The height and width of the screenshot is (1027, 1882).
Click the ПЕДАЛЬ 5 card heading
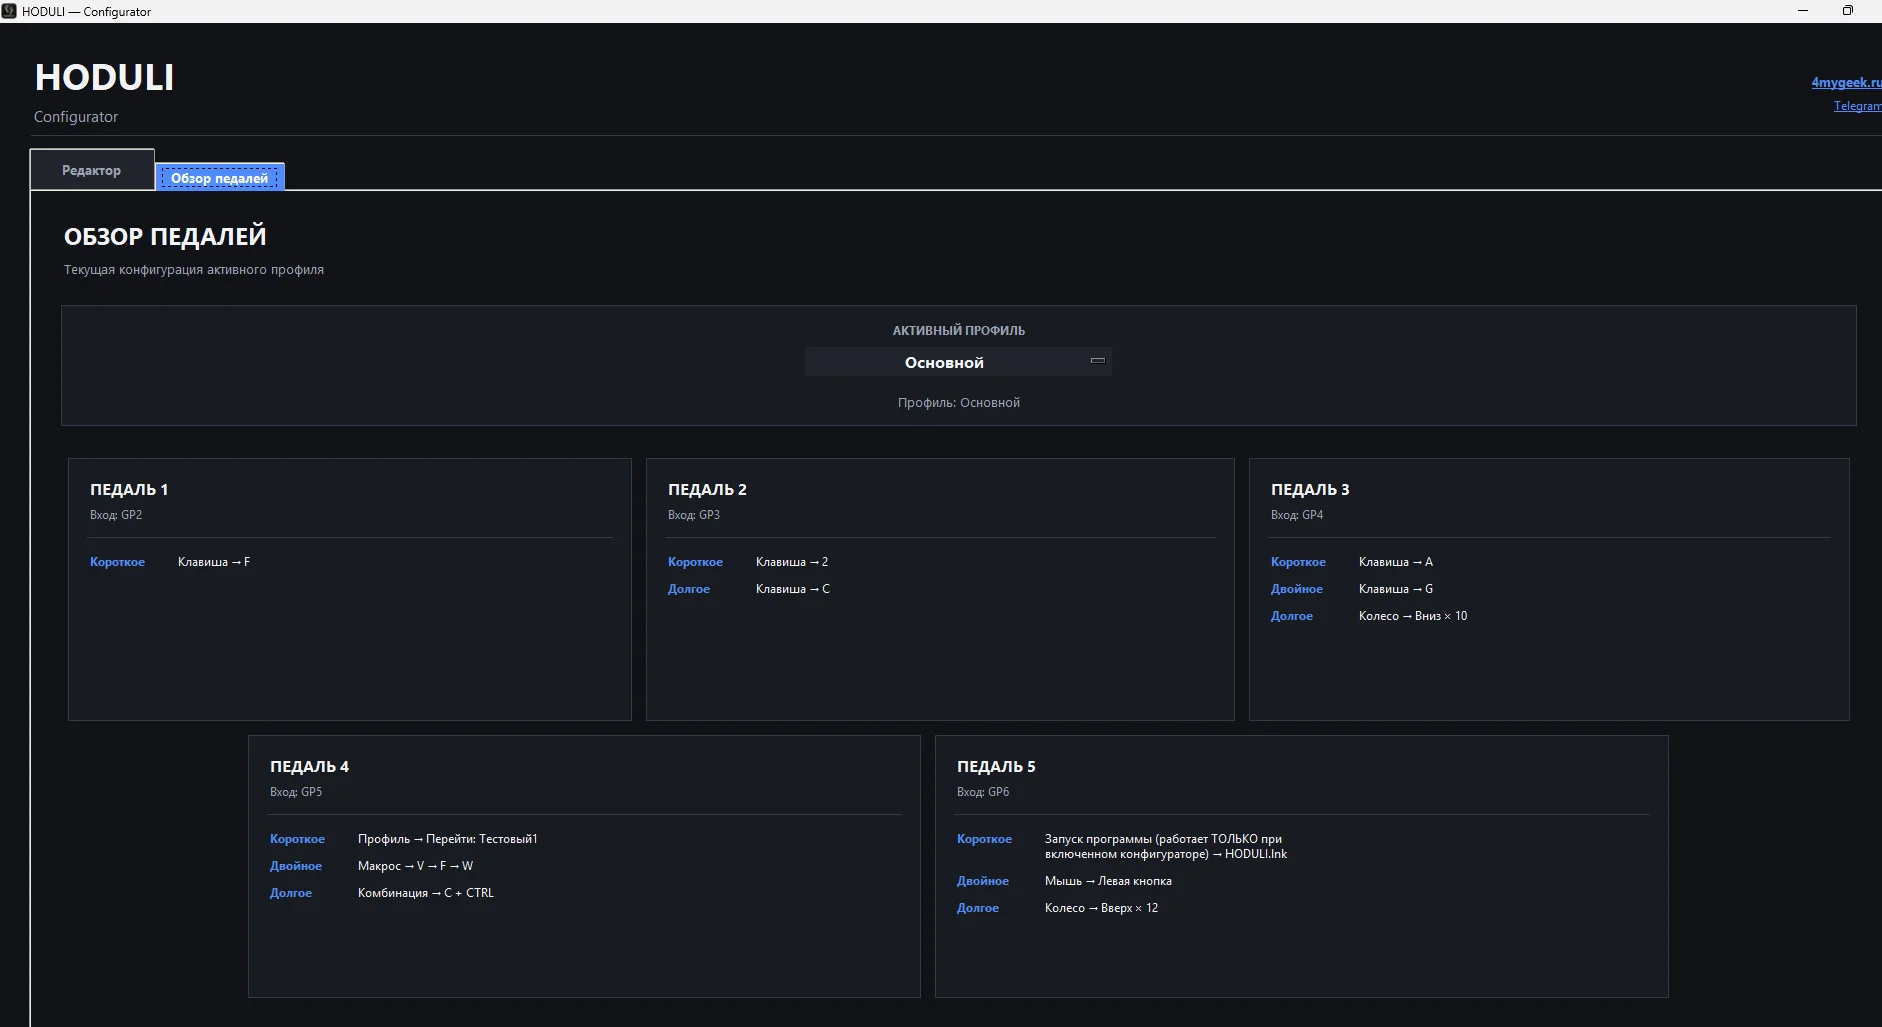coord(996,766)
